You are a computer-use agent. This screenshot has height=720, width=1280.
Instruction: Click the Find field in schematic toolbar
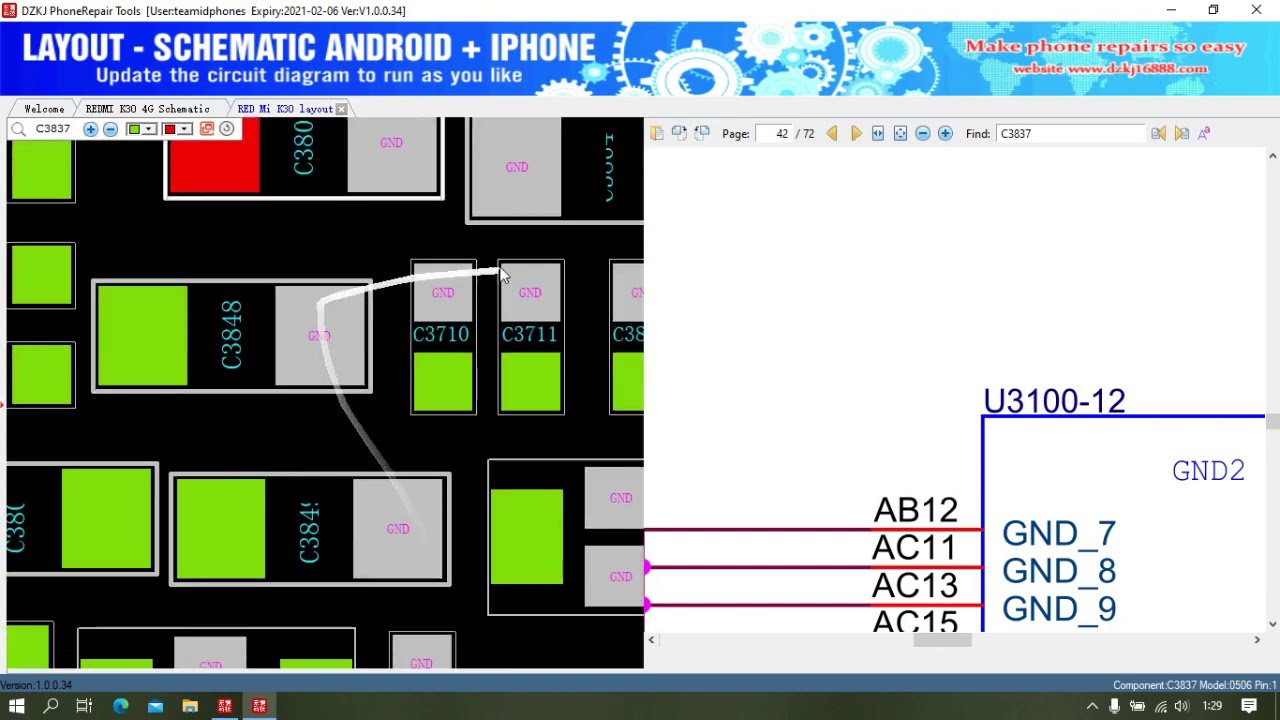pos(1070,133)
